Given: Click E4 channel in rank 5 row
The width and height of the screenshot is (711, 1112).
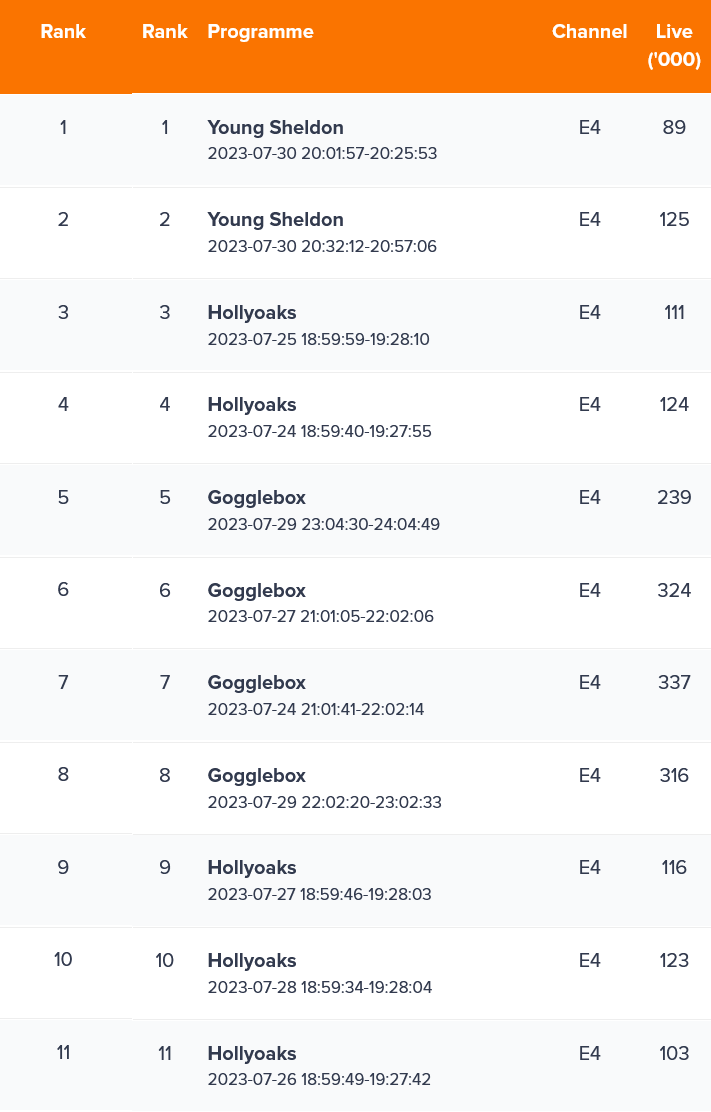Looking at the screenshot, I should (589, 497).
